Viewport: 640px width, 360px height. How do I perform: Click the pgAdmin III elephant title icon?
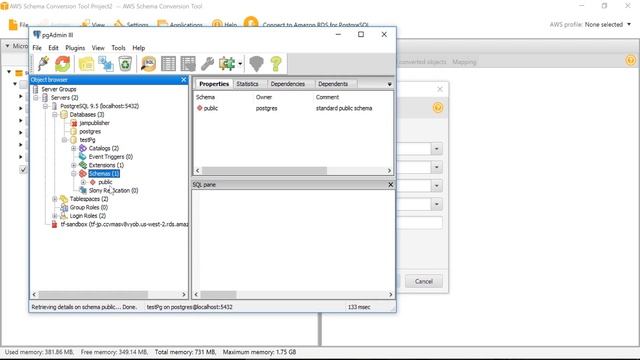point(37,35)
